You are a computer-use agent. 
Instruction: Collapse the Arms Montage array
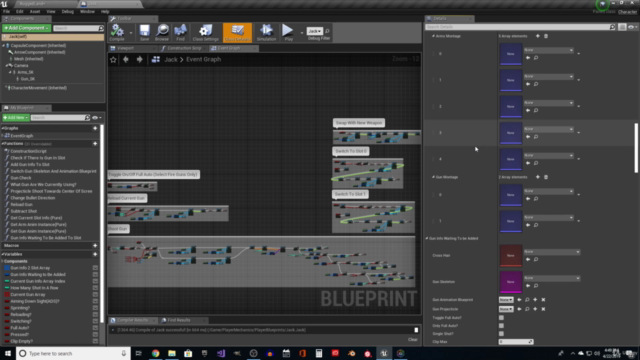[433, 36]
